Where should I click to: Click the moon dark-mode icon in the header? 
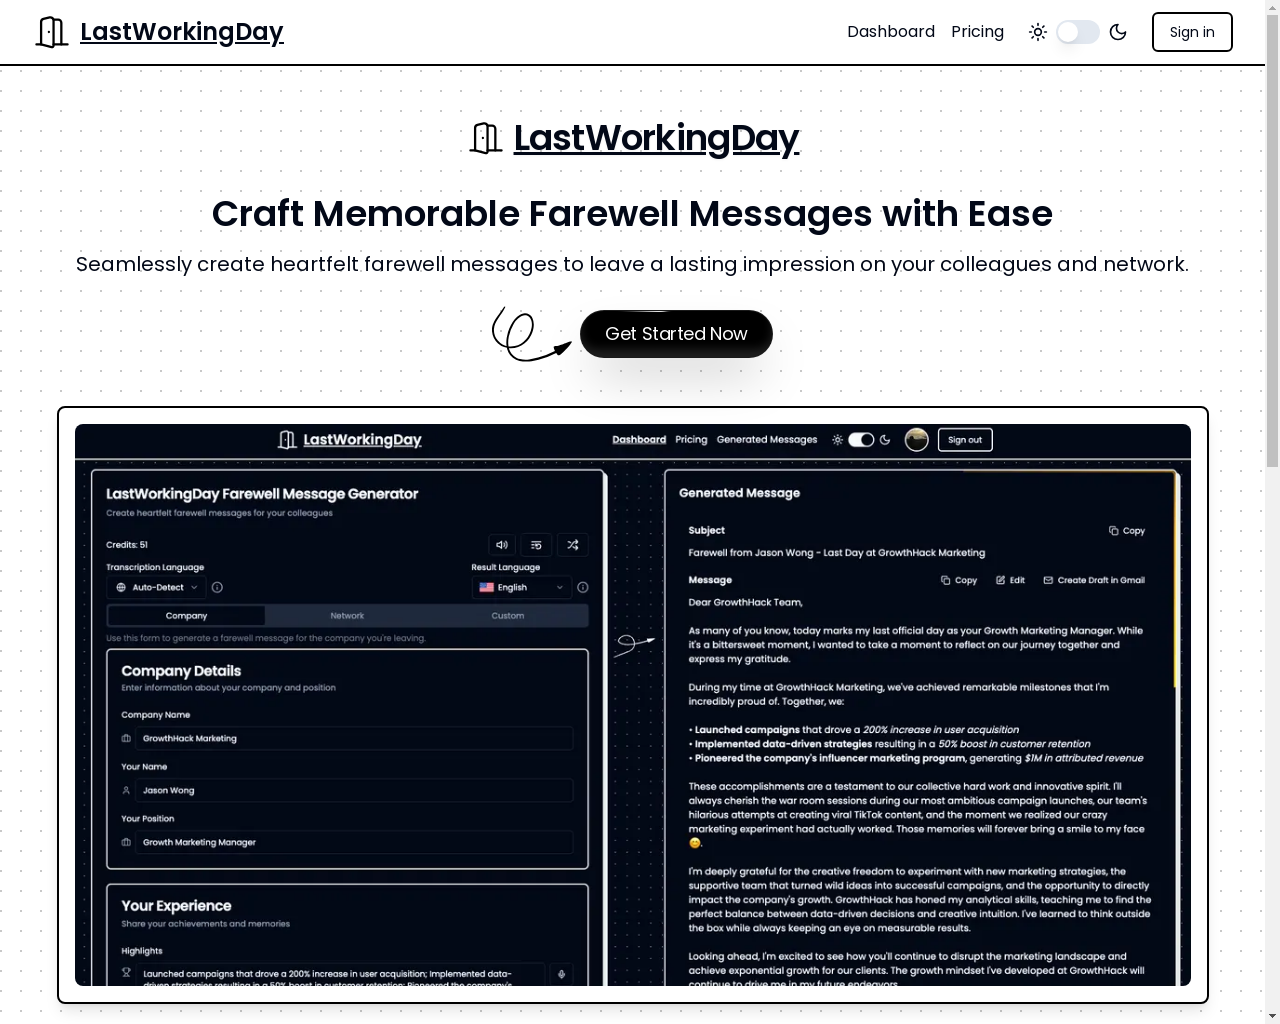[1118, 32]
